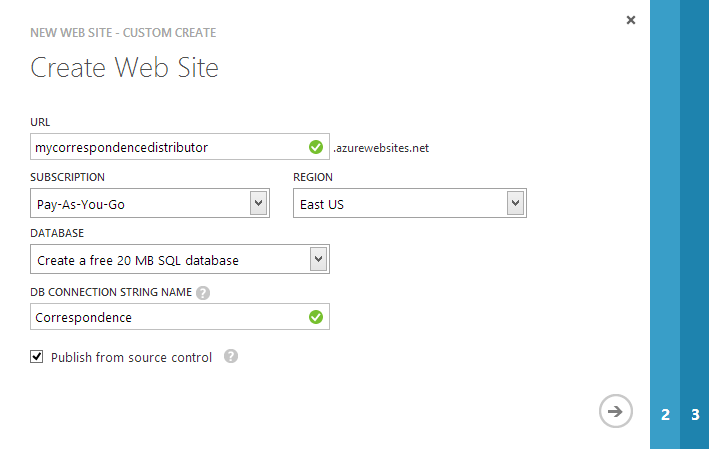Viewport: 709px width, 449px height.
Task: Expand the Database dropdown list
Action: click(318, 260)
